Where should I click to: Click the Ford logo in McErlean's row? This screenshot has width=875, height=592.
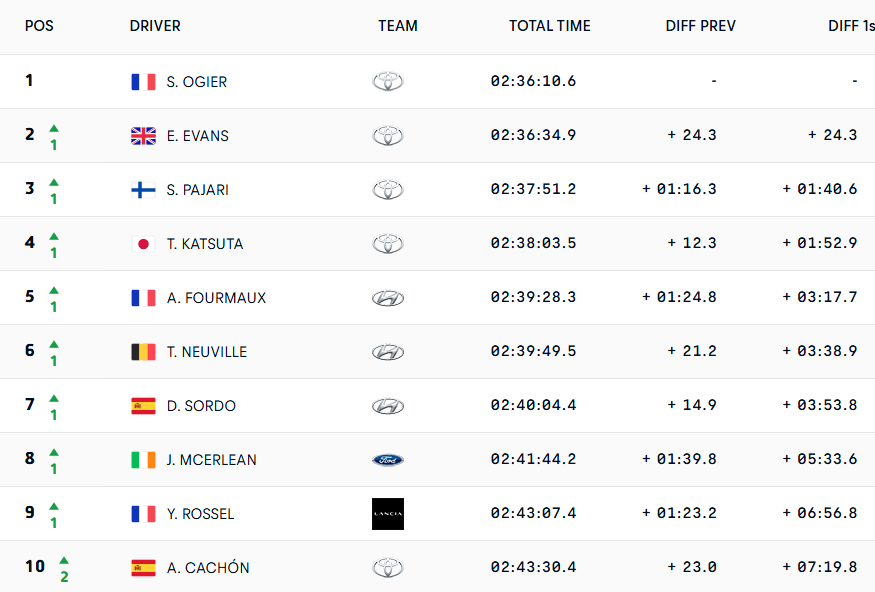(388, 460)
